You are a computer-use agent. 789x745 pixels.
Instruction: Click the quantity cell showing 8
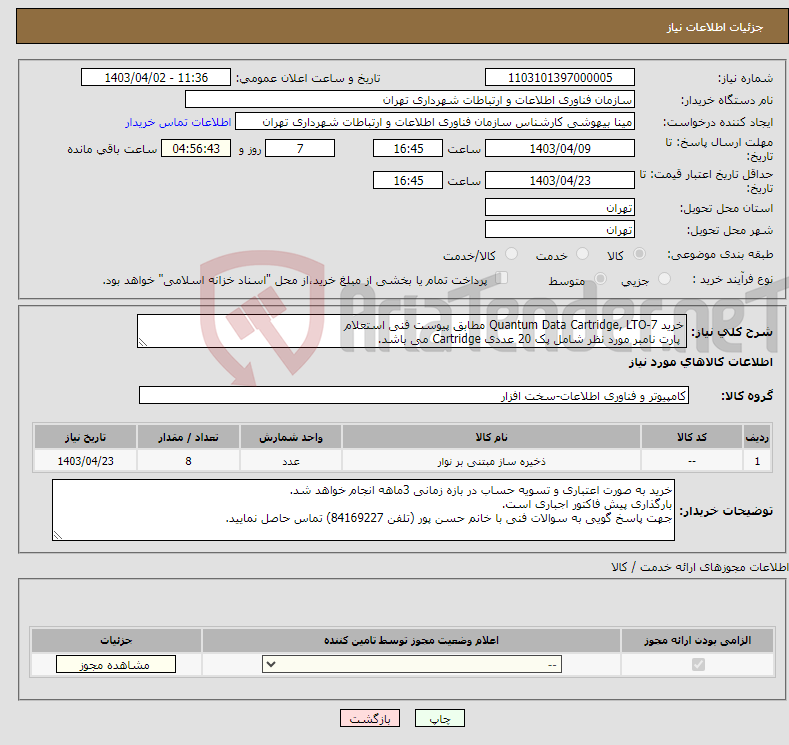tap(188, 461)
